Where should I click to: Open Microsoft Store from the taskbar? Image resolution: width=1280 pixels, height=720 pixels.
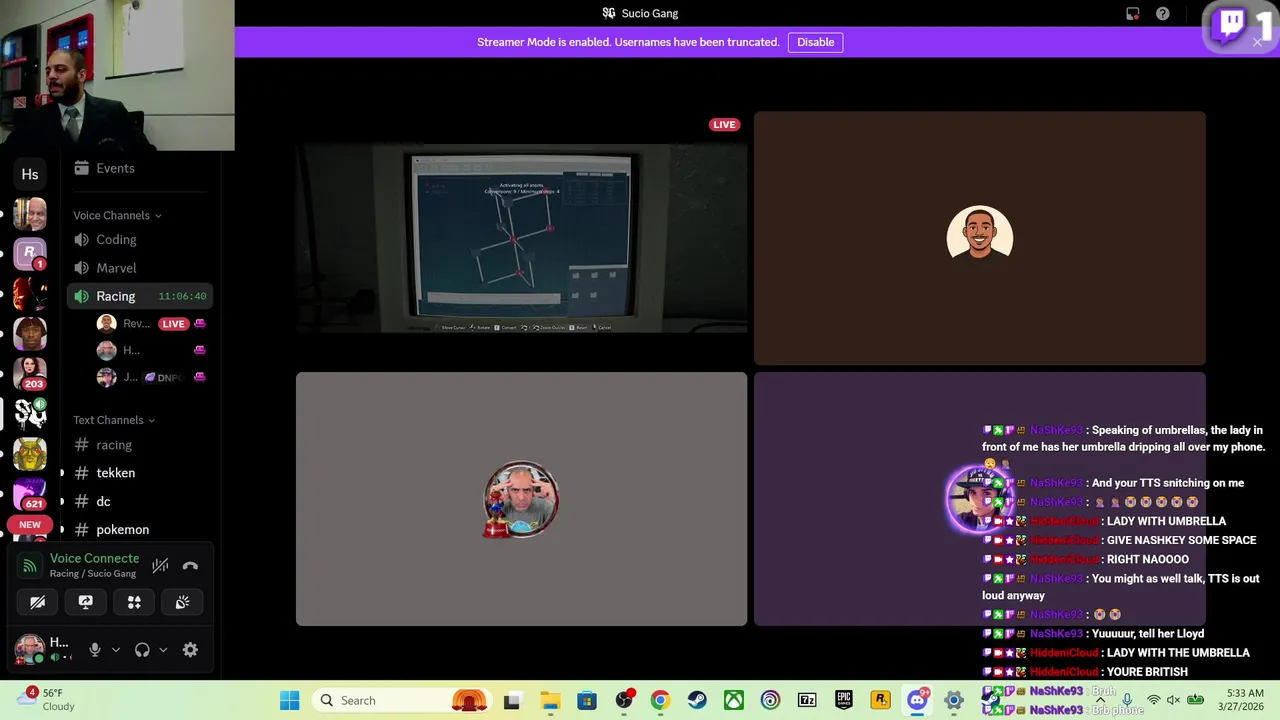[x=587, y=700]
